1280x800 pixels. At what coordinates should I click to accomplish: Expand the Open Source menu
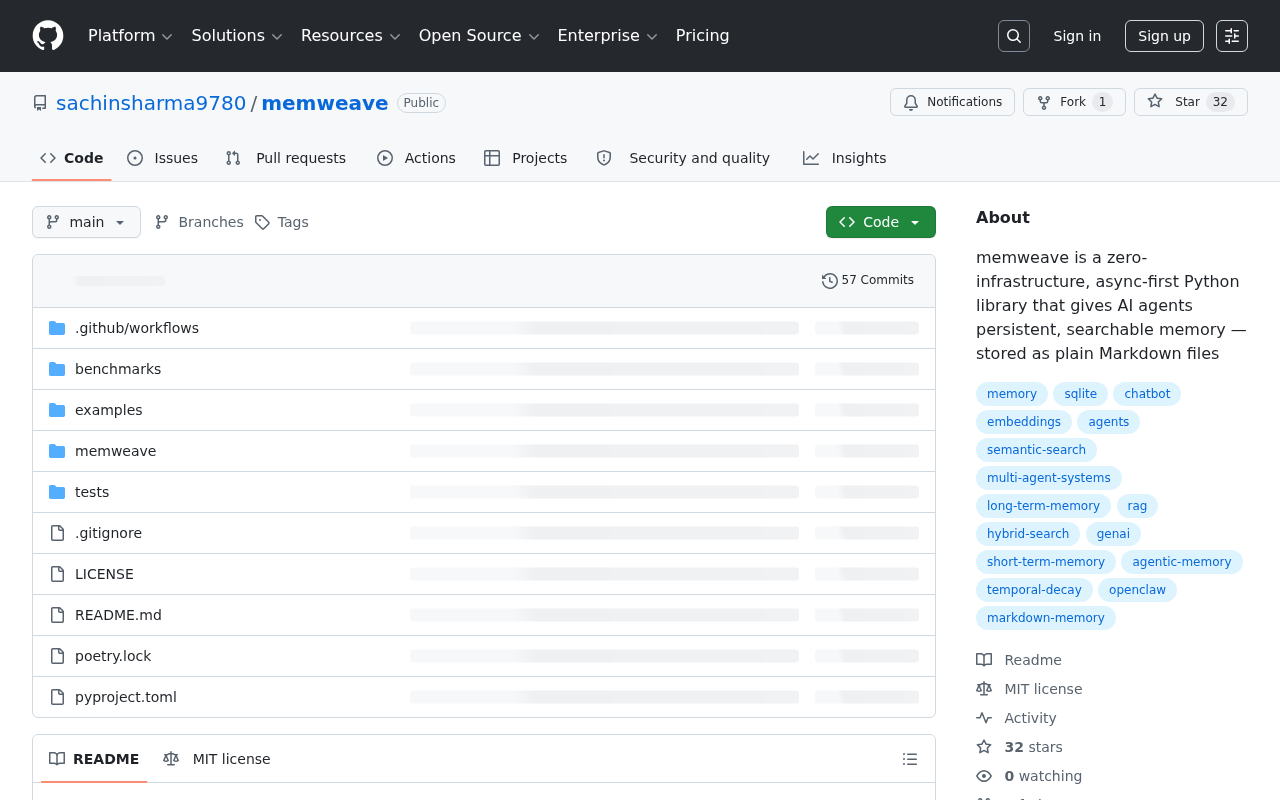pyautogui.click(x=479, y=36)
